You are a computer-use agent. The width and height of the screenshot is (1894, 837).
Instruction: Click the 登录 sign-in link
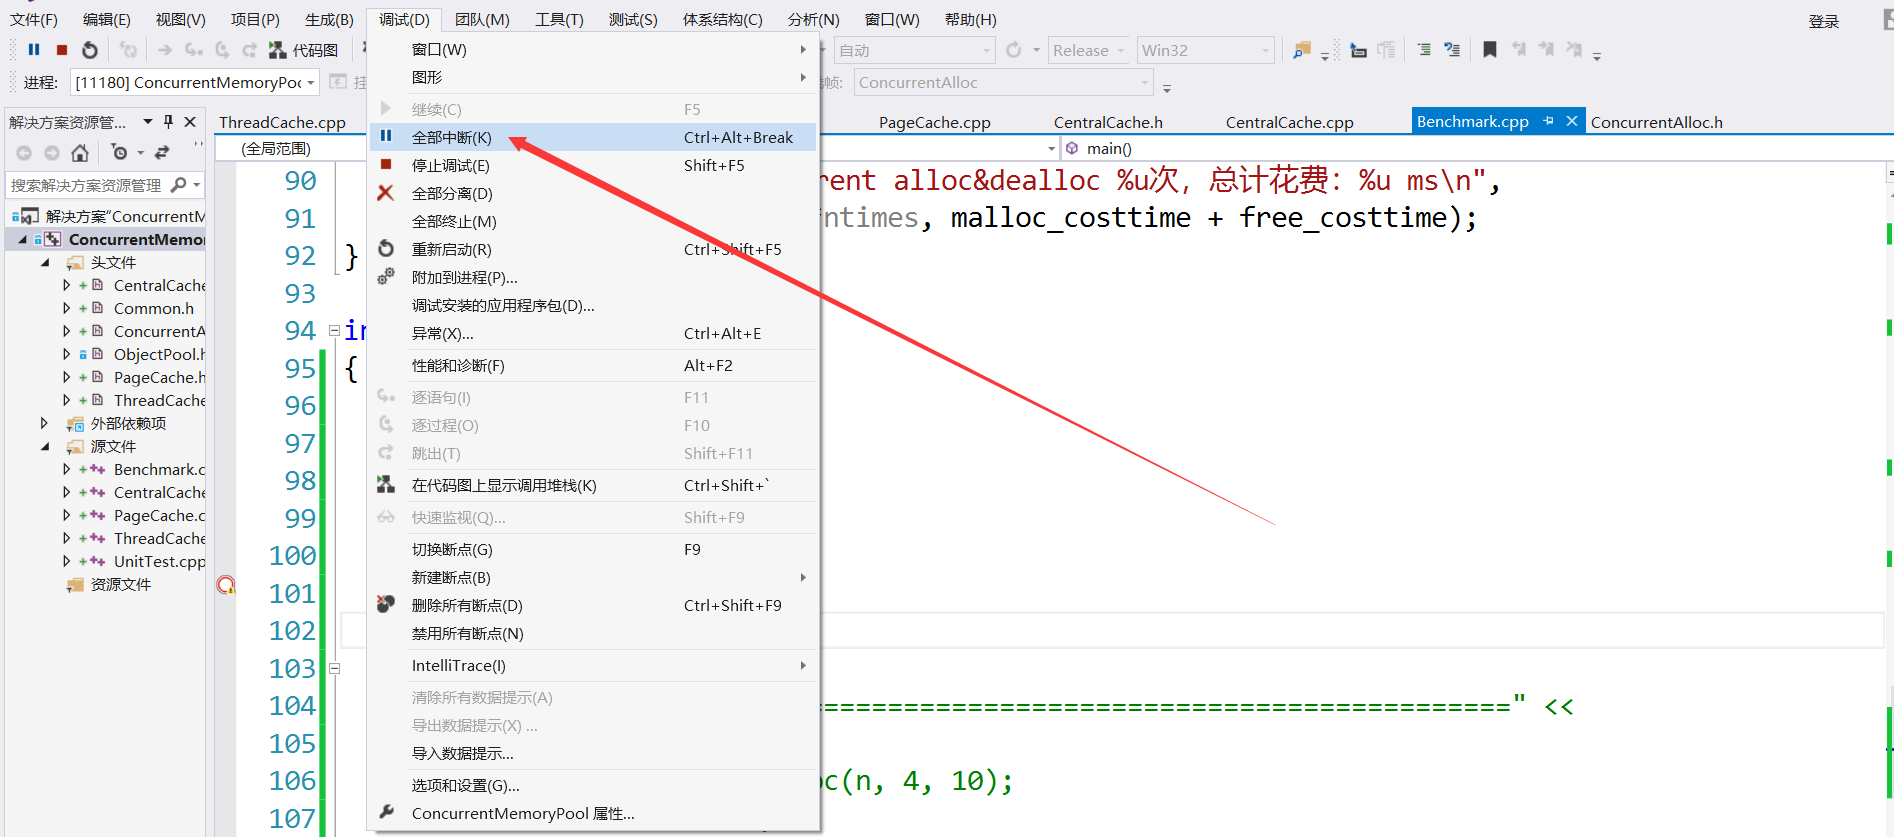tap(1824, 21)
